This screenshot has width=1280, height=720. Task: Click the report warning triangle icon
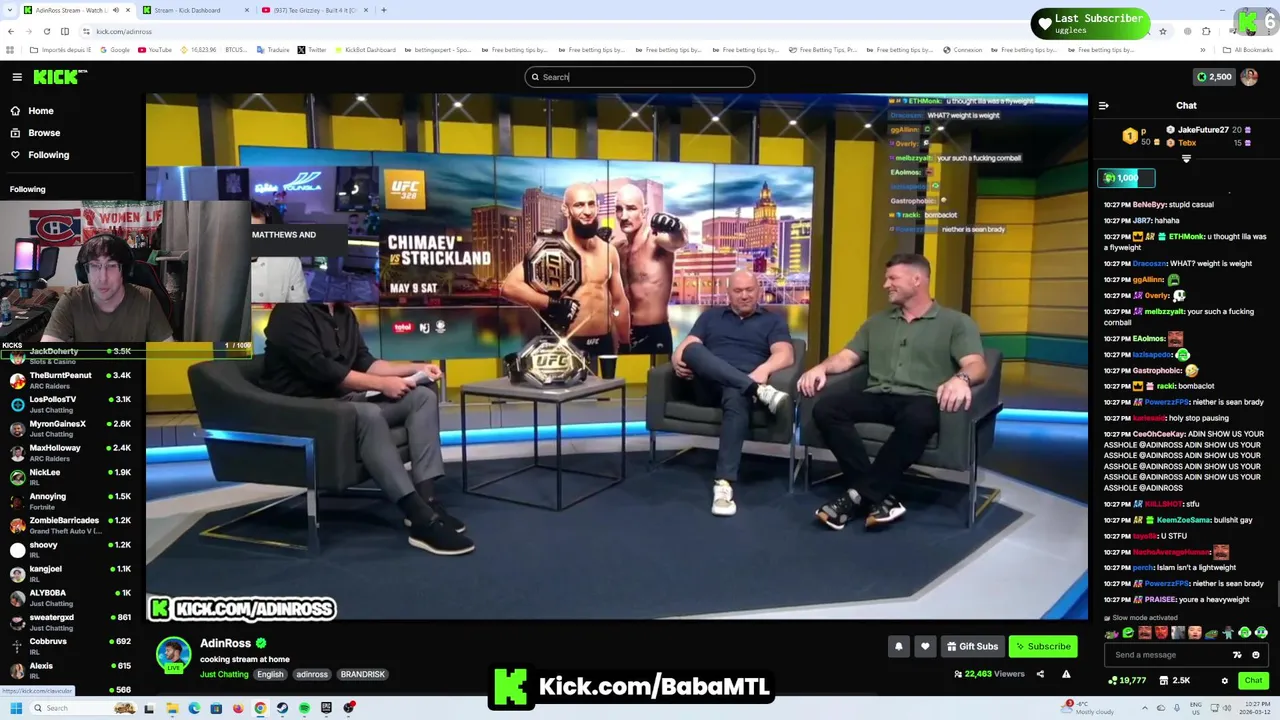1066,674
